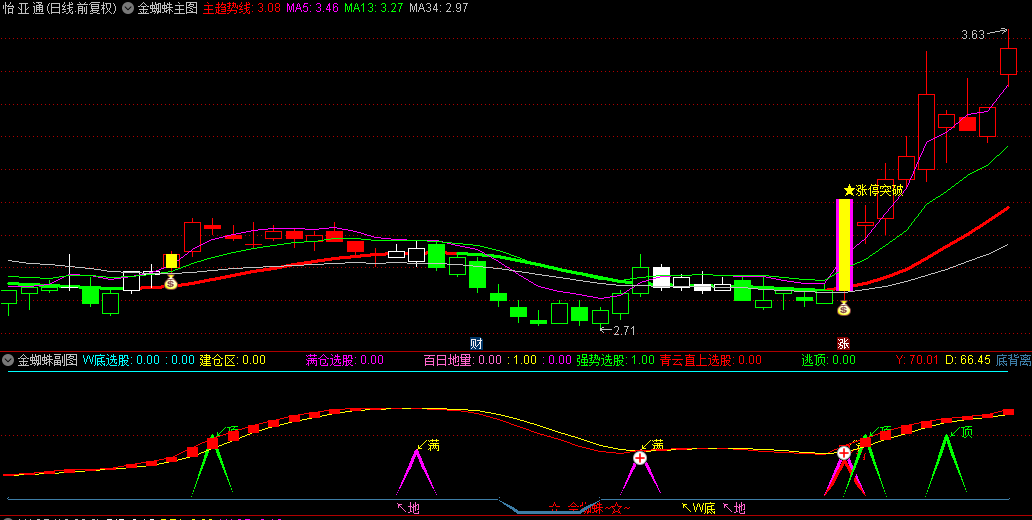This screenshot has height=520, width=1032.
Task: Click the tall yellow-magenta 涨停突破 candle
Action: [x=844, y=245]
